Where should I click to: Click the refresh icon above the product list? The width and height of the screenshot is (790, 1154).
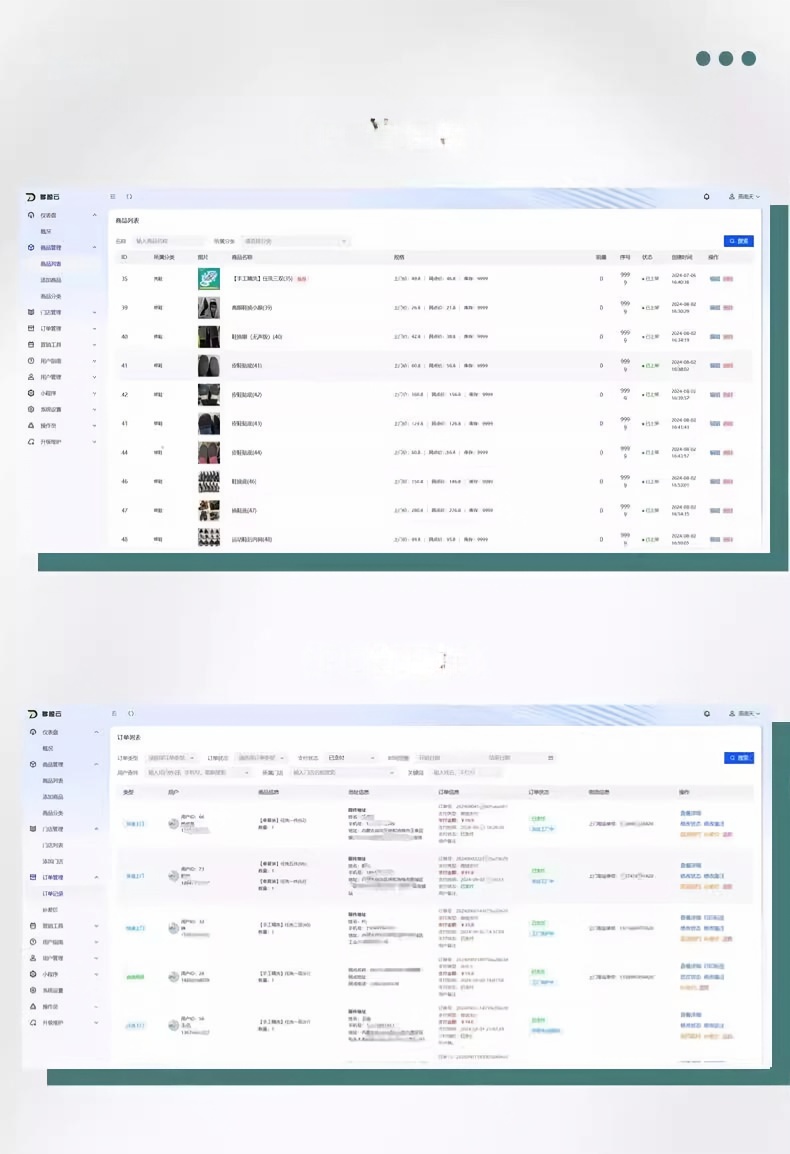(129, 197)
